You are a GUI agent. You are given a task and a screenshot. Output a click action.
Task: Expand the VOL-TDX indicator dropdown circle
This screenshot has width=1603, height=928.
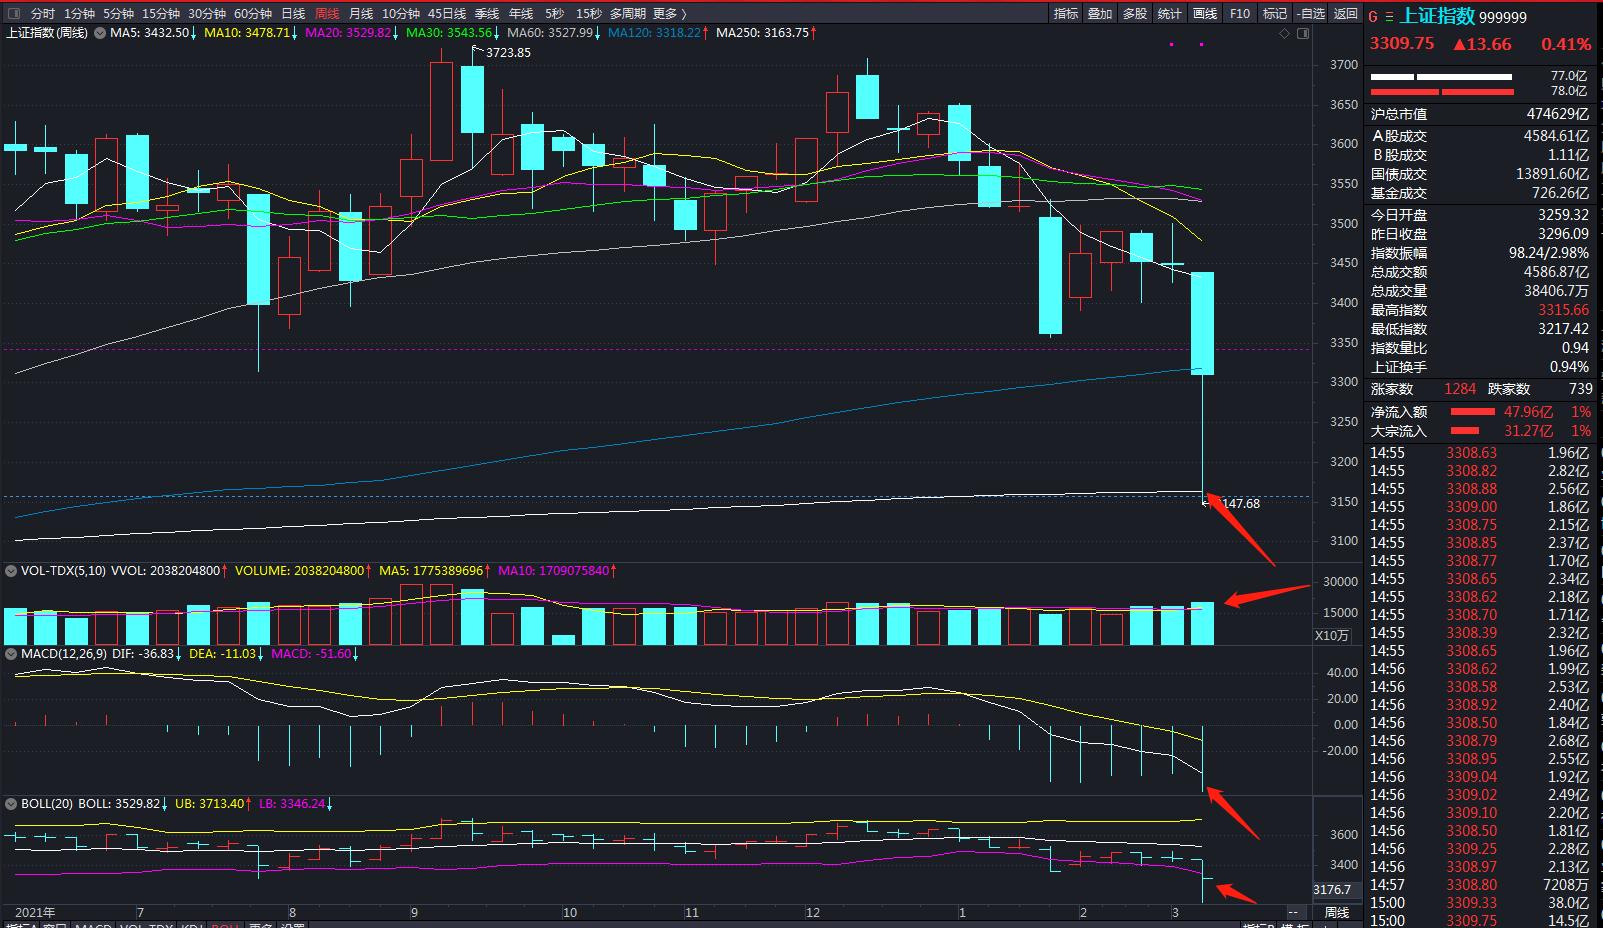tap(12, 571)
